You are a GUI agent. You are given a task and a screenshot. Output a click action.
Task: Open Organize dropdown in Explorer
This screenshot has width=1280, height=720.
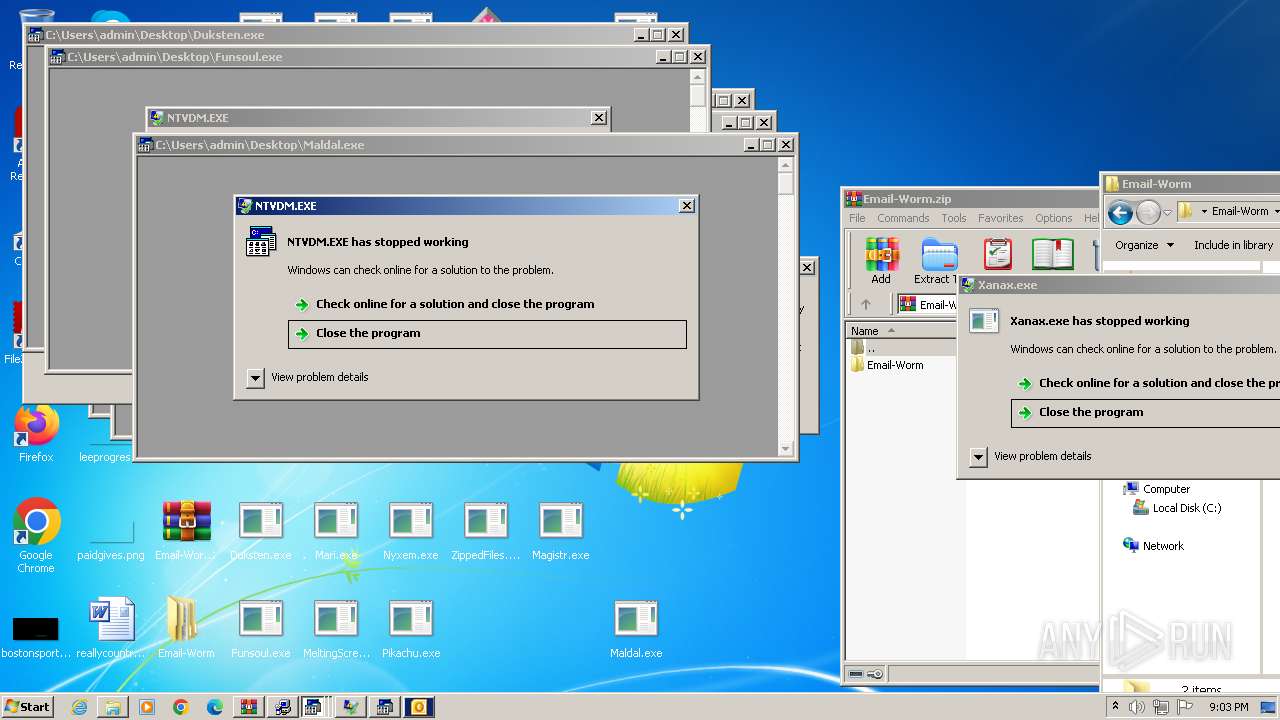click(x=1144, y=245)
